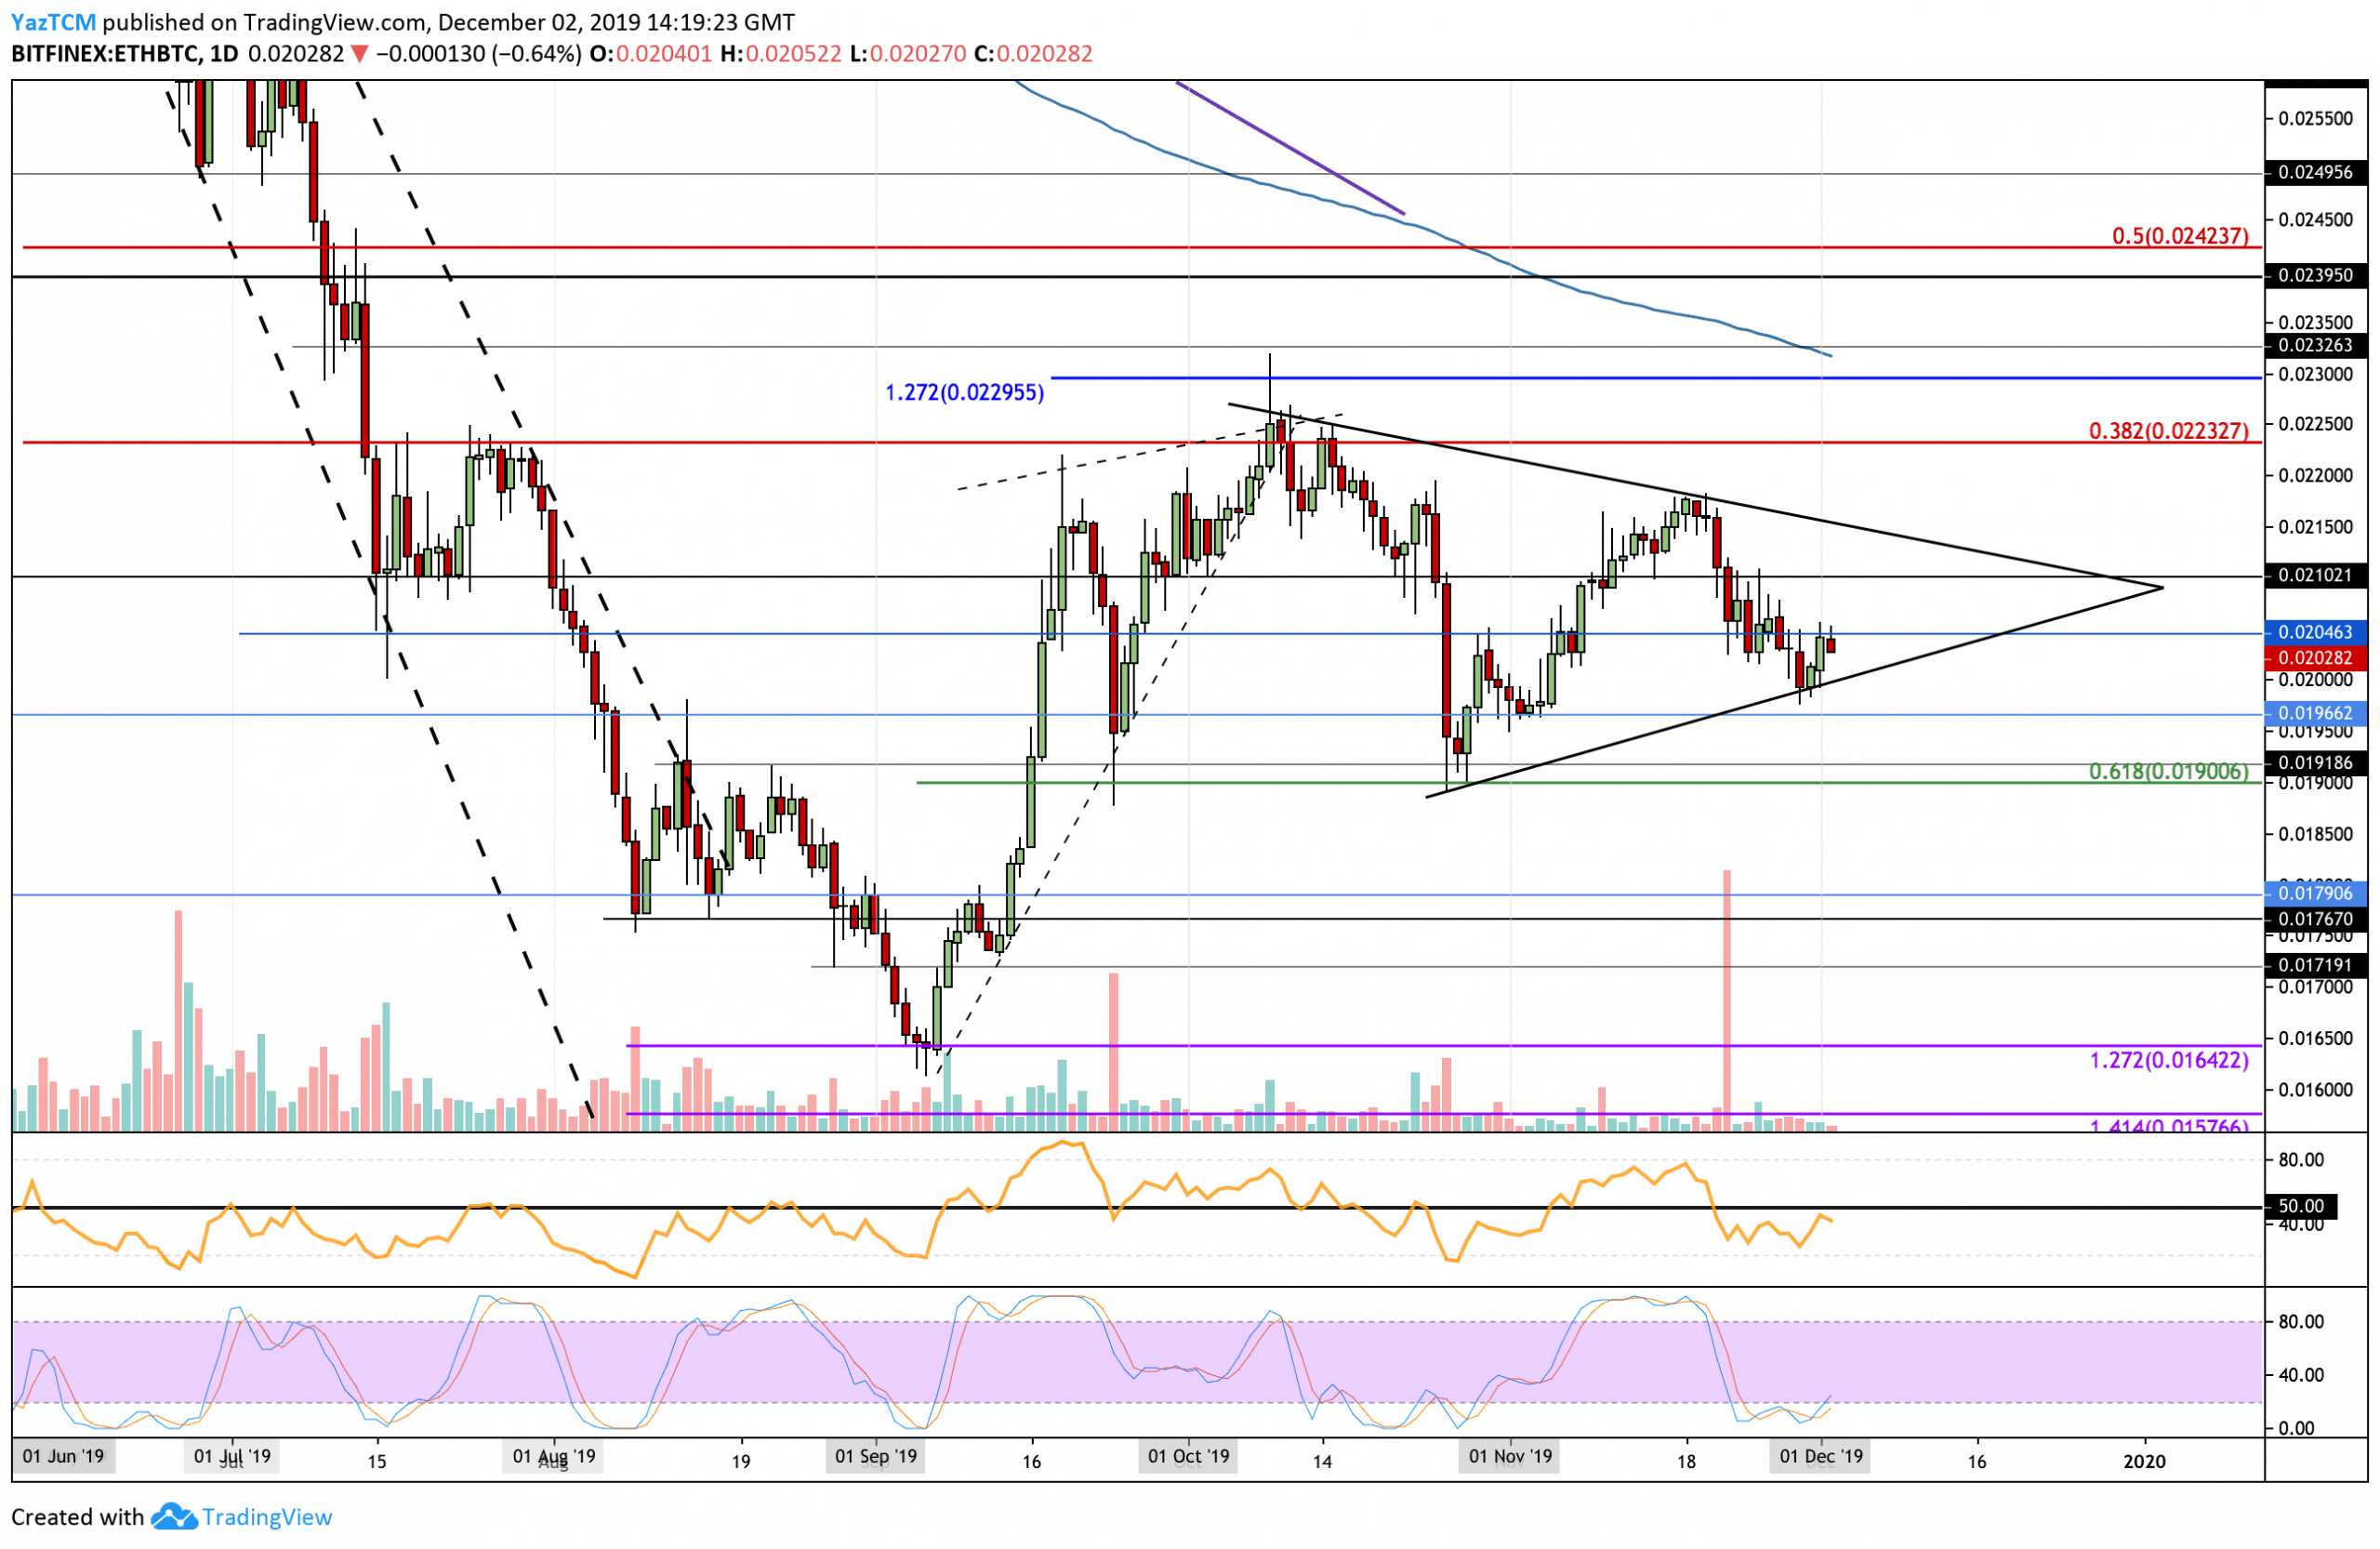
Task: Click the high price value H:0.020522
Action: (x=781, y=54)
